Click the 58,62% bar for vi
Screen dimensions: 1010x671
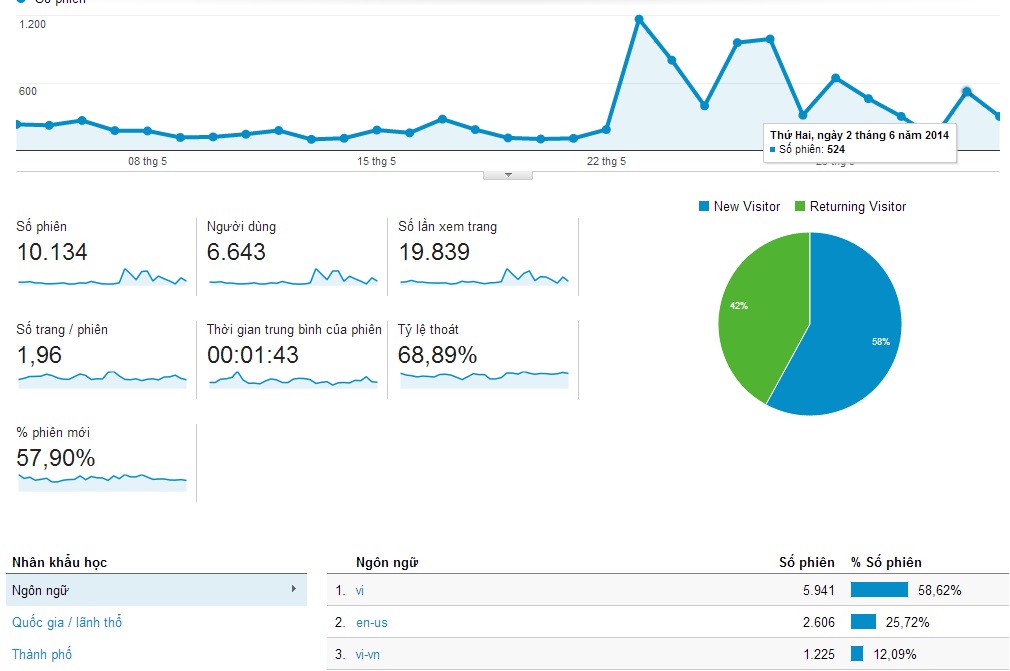pyautogui.click(x=879, y=590)
